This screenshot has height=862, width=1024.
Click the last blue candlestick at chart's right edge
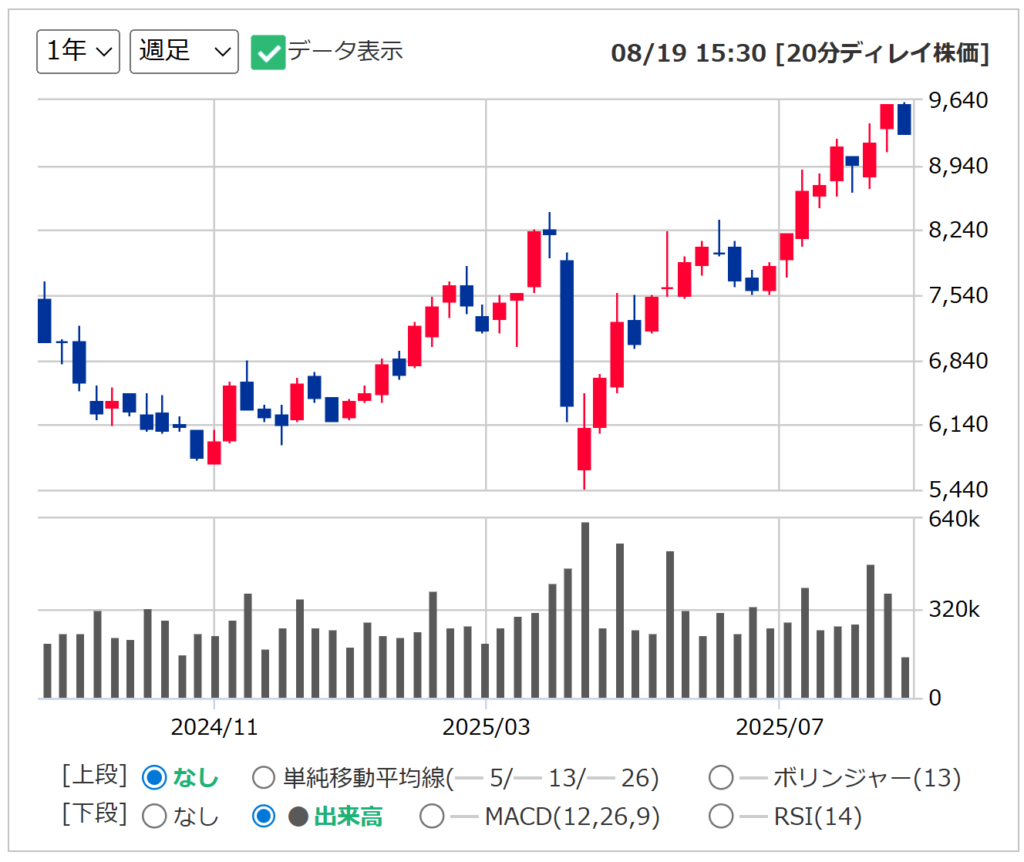coord(904,119)
